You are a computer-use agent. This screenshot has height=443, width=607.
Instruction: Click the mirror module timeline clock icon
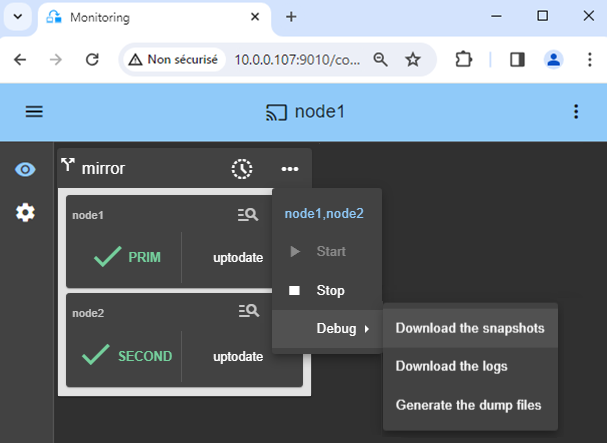[242, 168]
